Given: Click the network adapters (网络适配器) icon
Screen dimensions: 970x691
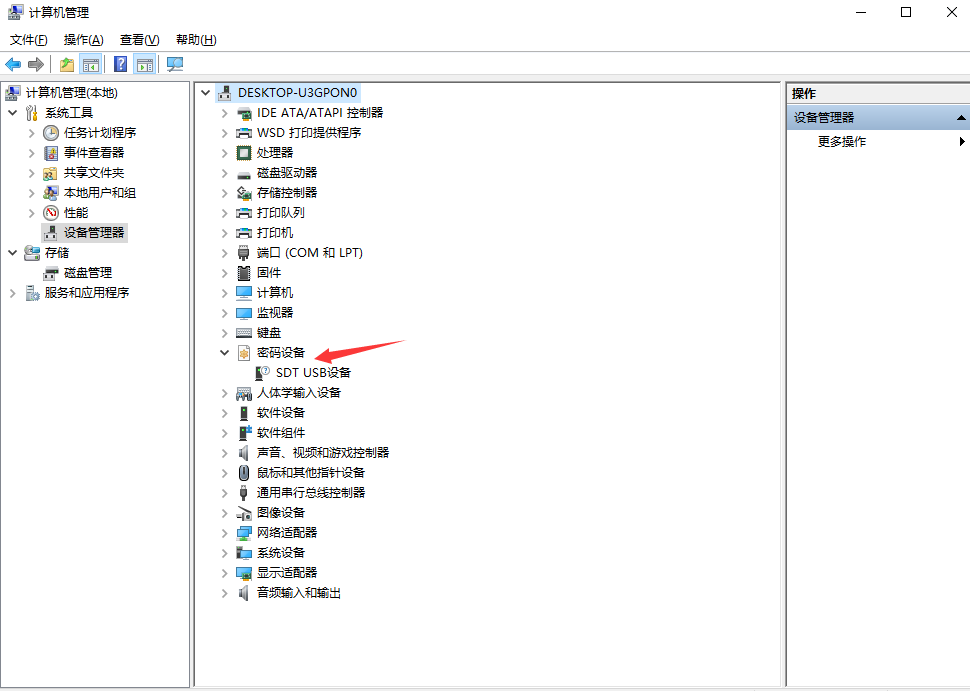Looking at the screenshot, I should 244,533.
